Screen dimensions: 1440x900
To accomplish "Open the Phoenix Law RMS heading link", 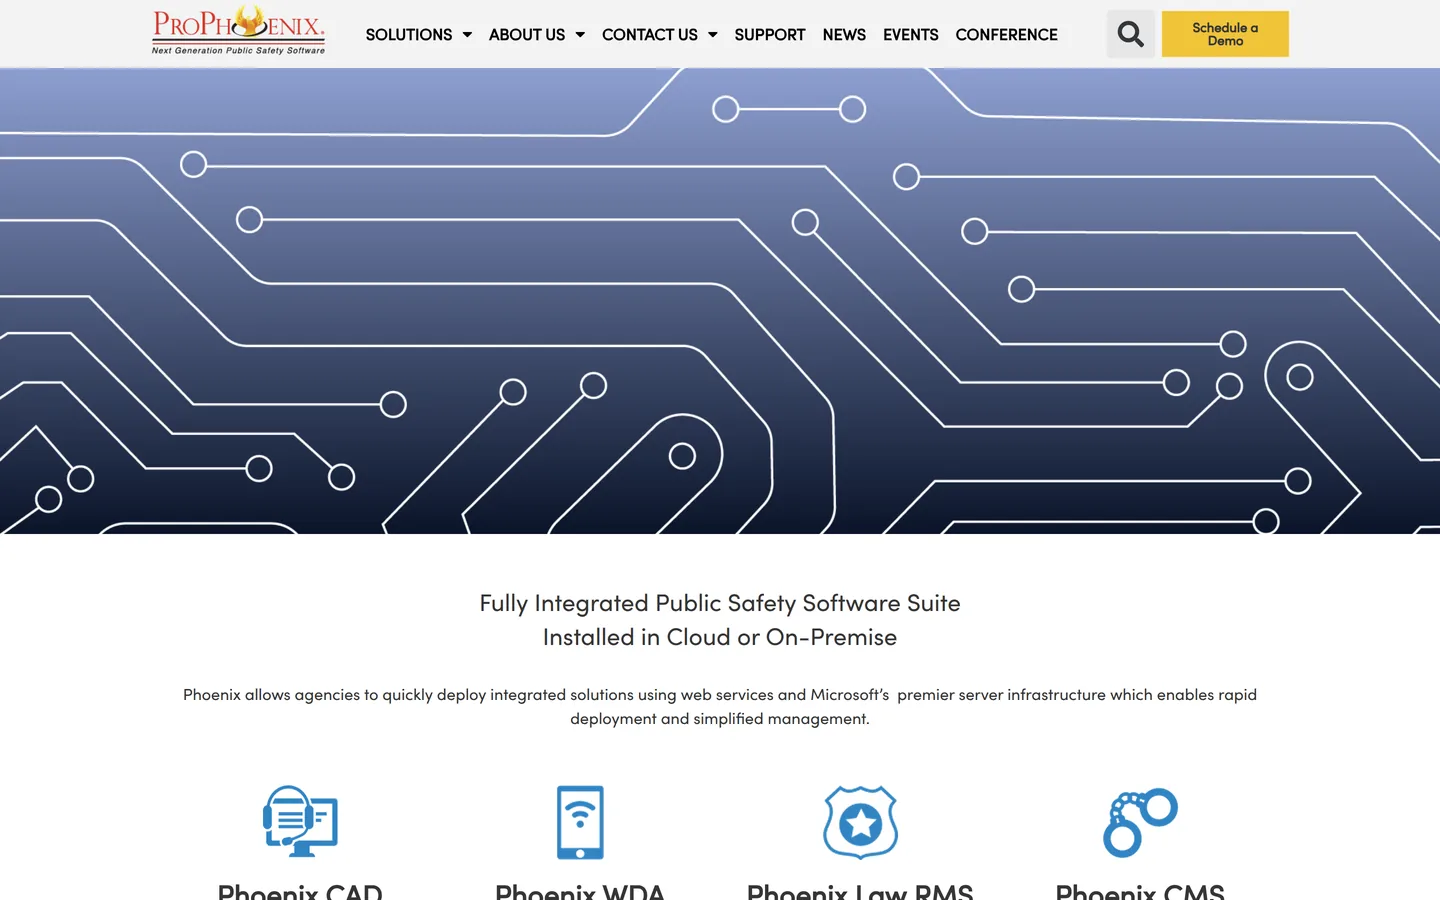I will click(860, 890).
